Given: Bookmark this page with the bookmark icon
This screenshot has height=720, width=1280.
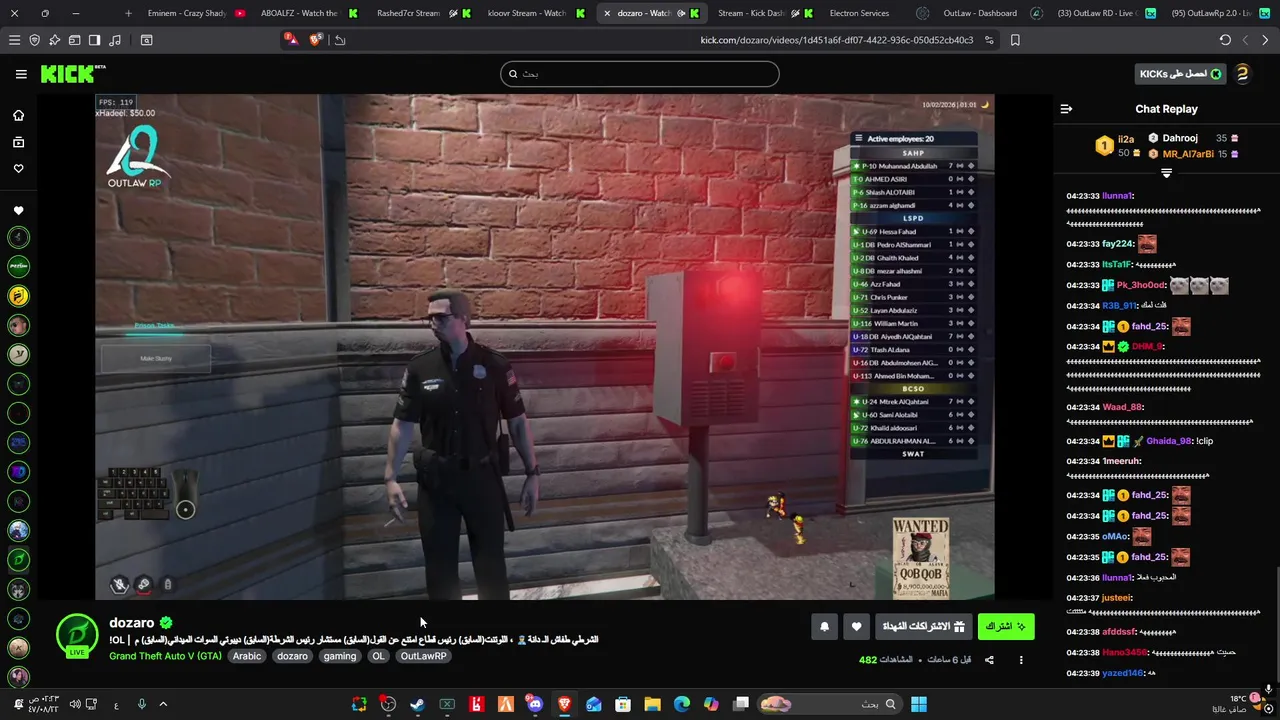Looking at the screenshot, I should coord(1015,40).
